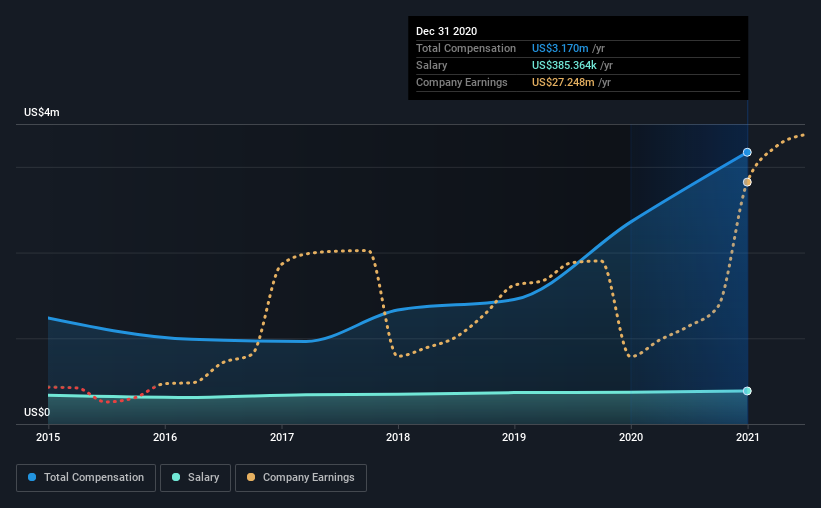Click the 2020 x-axis label
The height and width of the screenshot is (508, 821).
(x=631, y=437)
